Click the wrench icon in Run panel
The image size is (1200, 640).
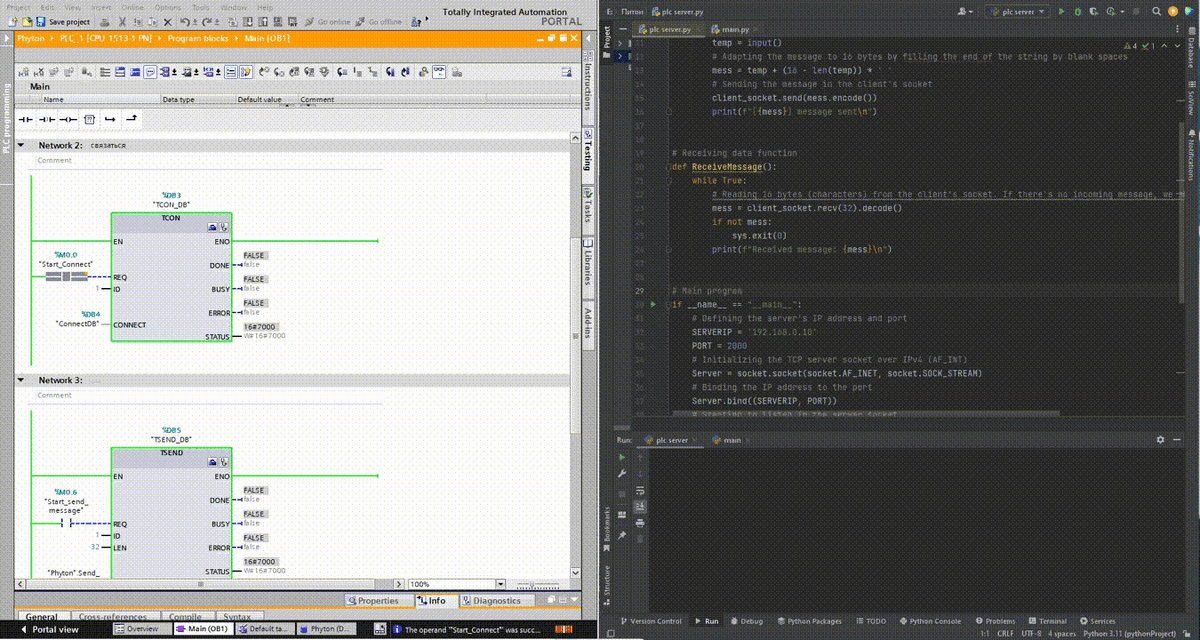[x=622, y=474]
